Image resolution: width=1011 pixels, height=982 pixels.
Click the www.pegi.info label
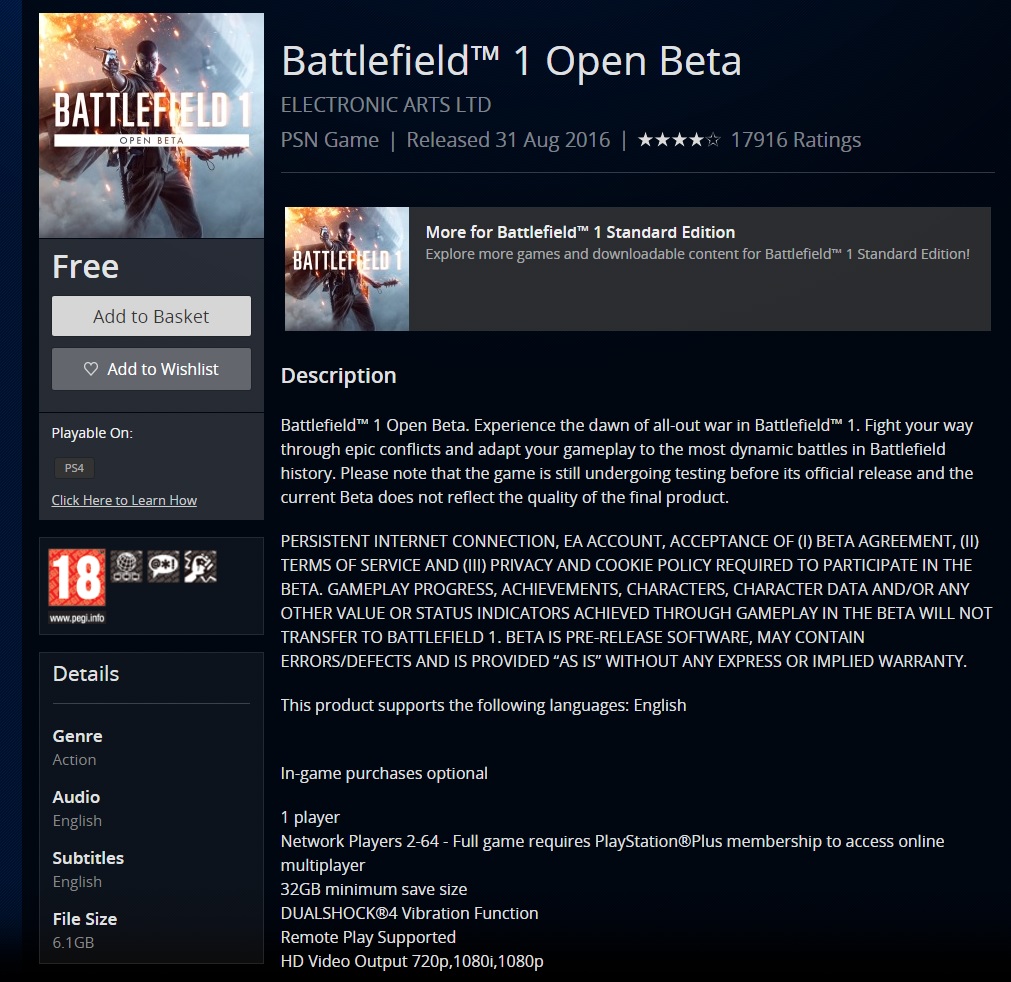tap(77, 618)
